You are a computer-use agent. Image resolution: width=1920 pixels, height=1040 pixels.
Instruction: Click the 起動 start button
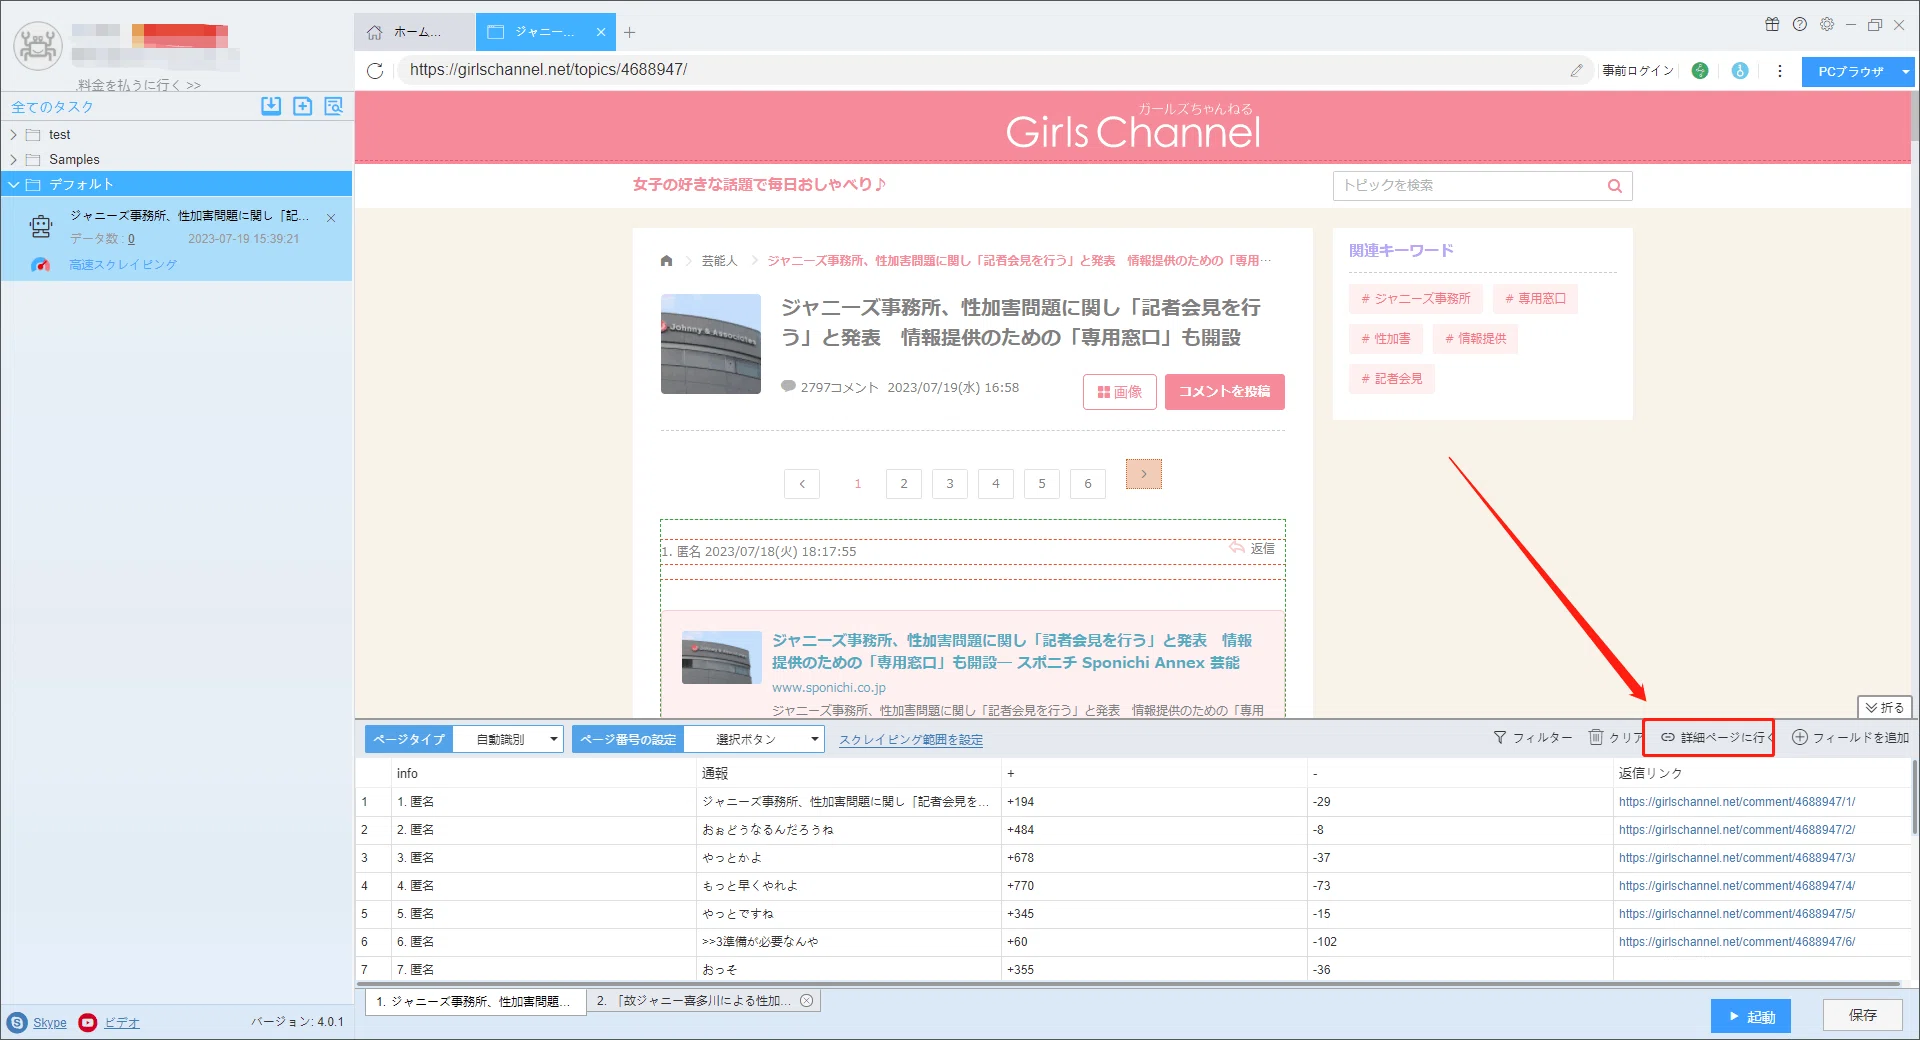(1751, 1016)
